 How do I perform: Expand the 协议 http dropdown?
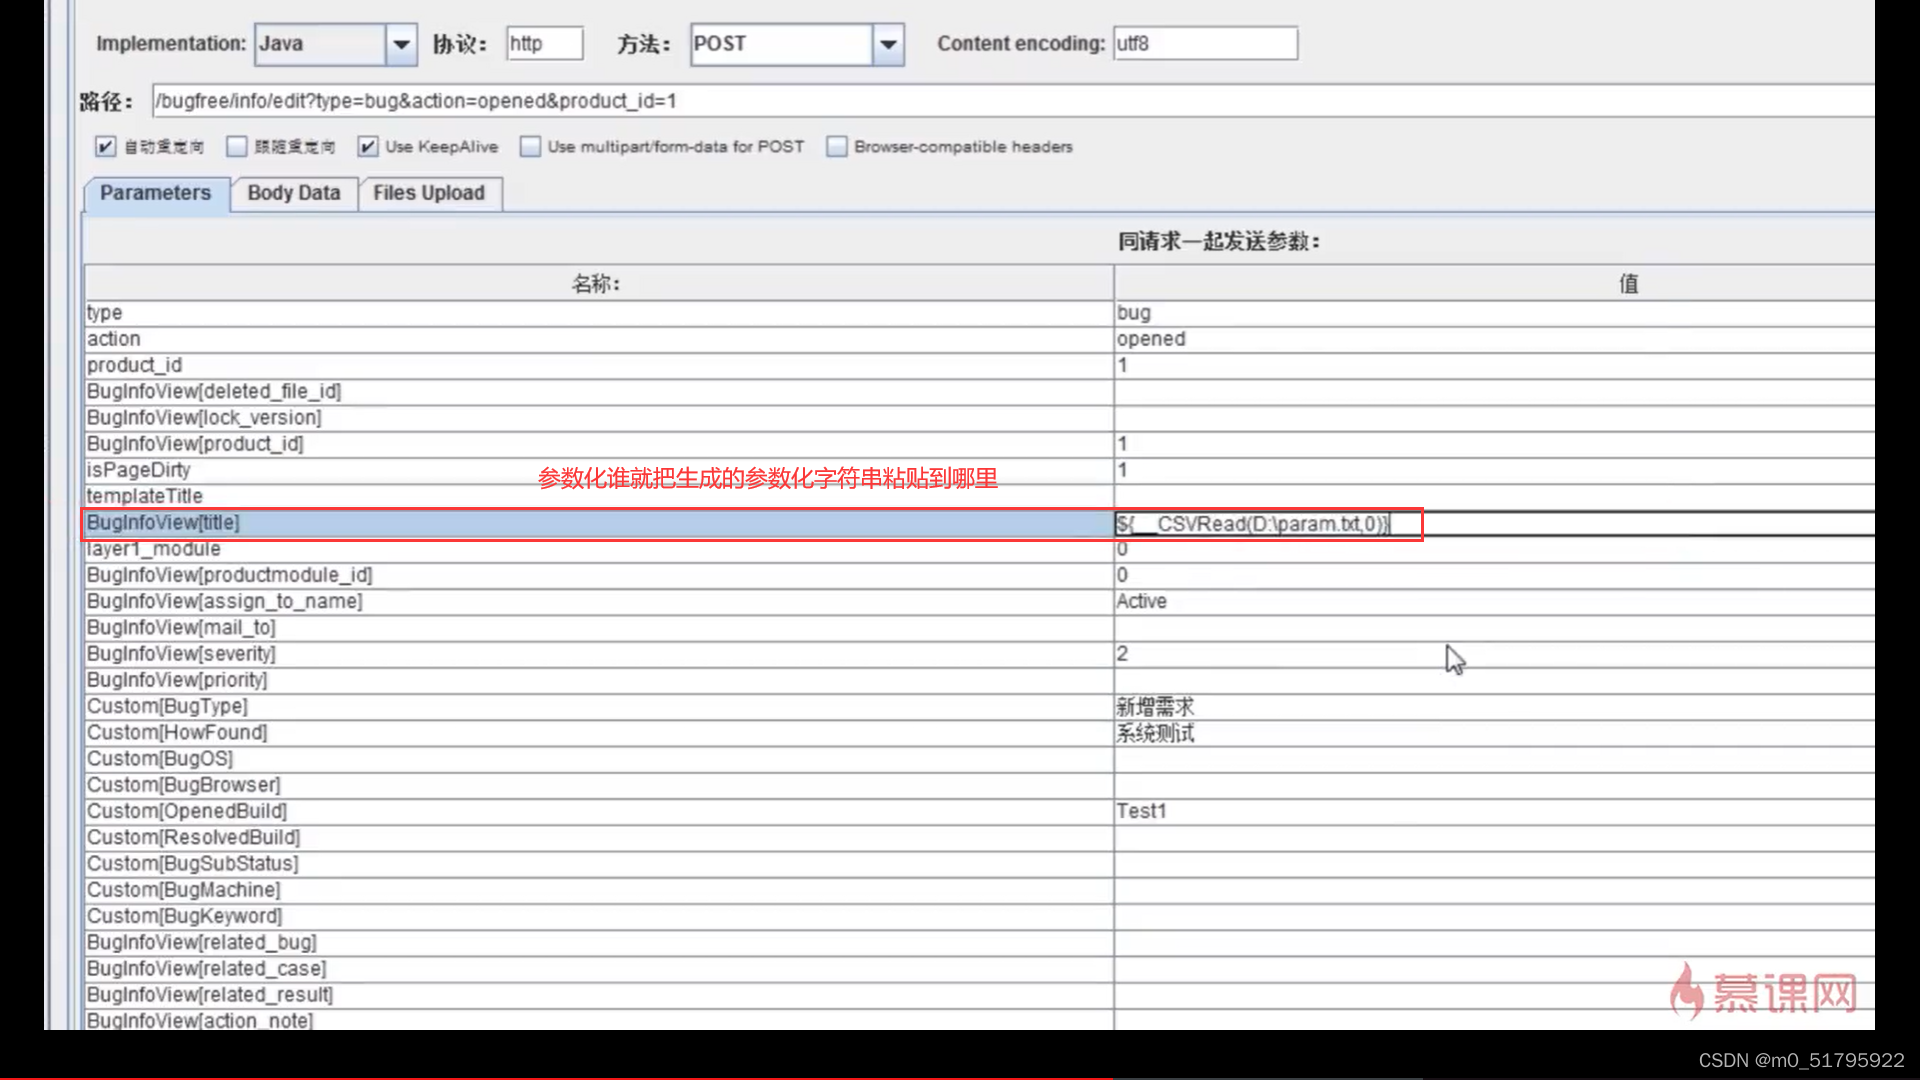point(546,42)
